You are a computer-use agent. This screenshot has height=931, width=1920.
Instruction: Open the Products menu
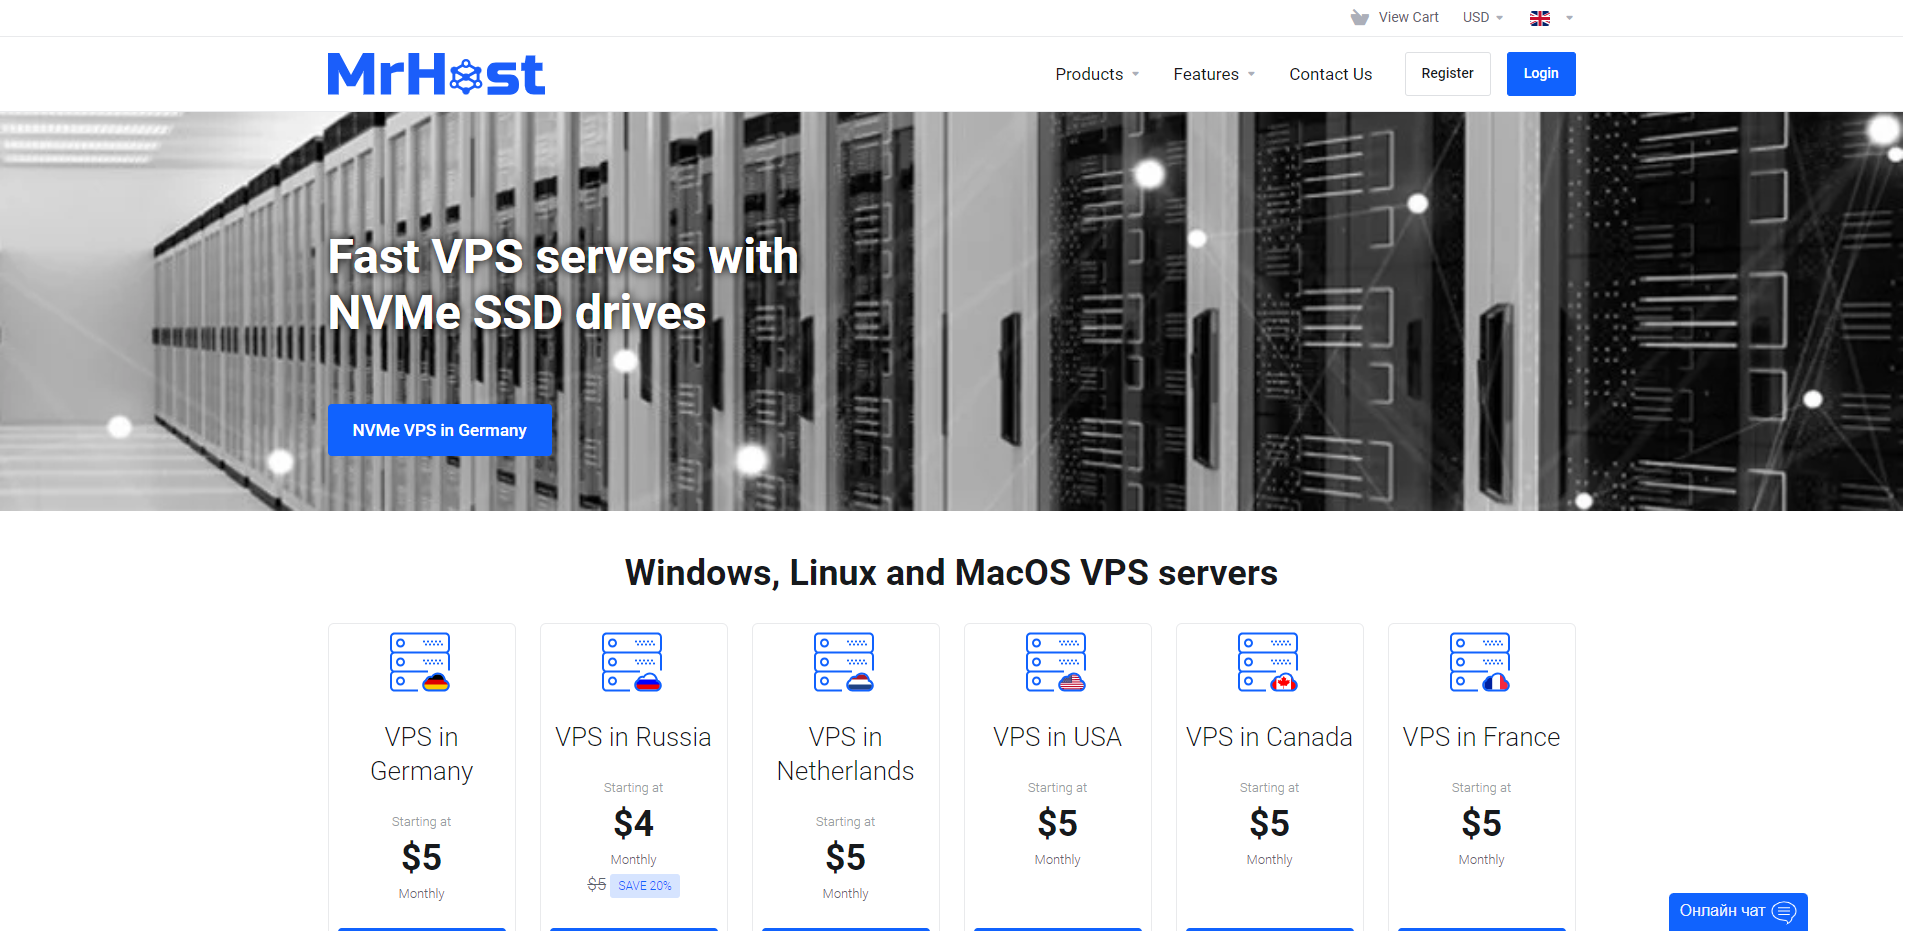click(x=1097, y=74)
